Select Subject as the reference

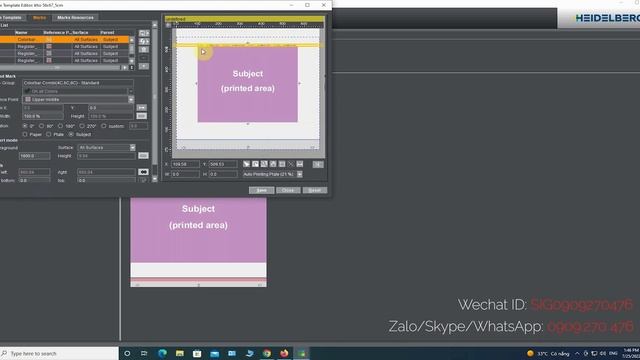pyautogui.click(x=71, y=134)
